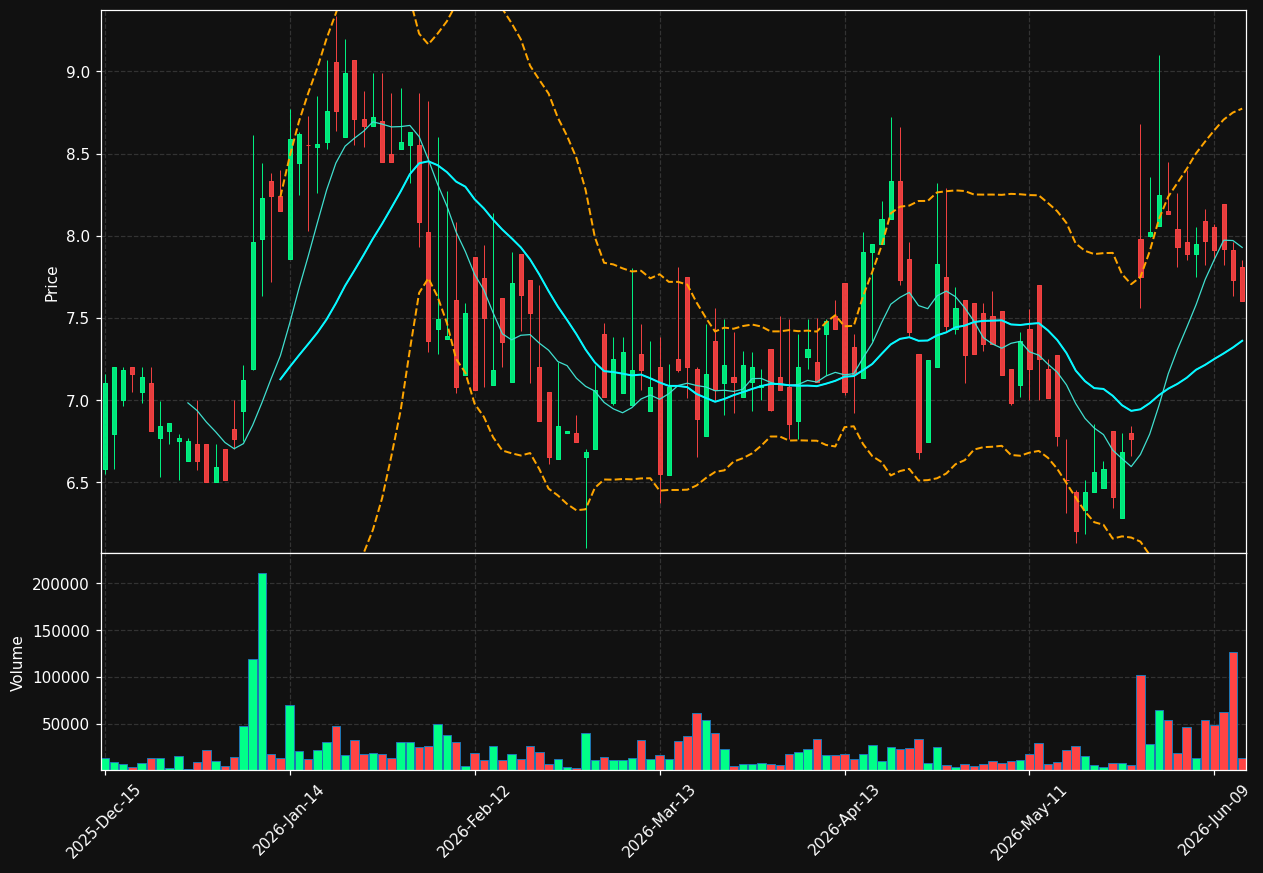1263x873 pixels.
Task: Click the 100000 volume tick label
Action: pos(61,677)
